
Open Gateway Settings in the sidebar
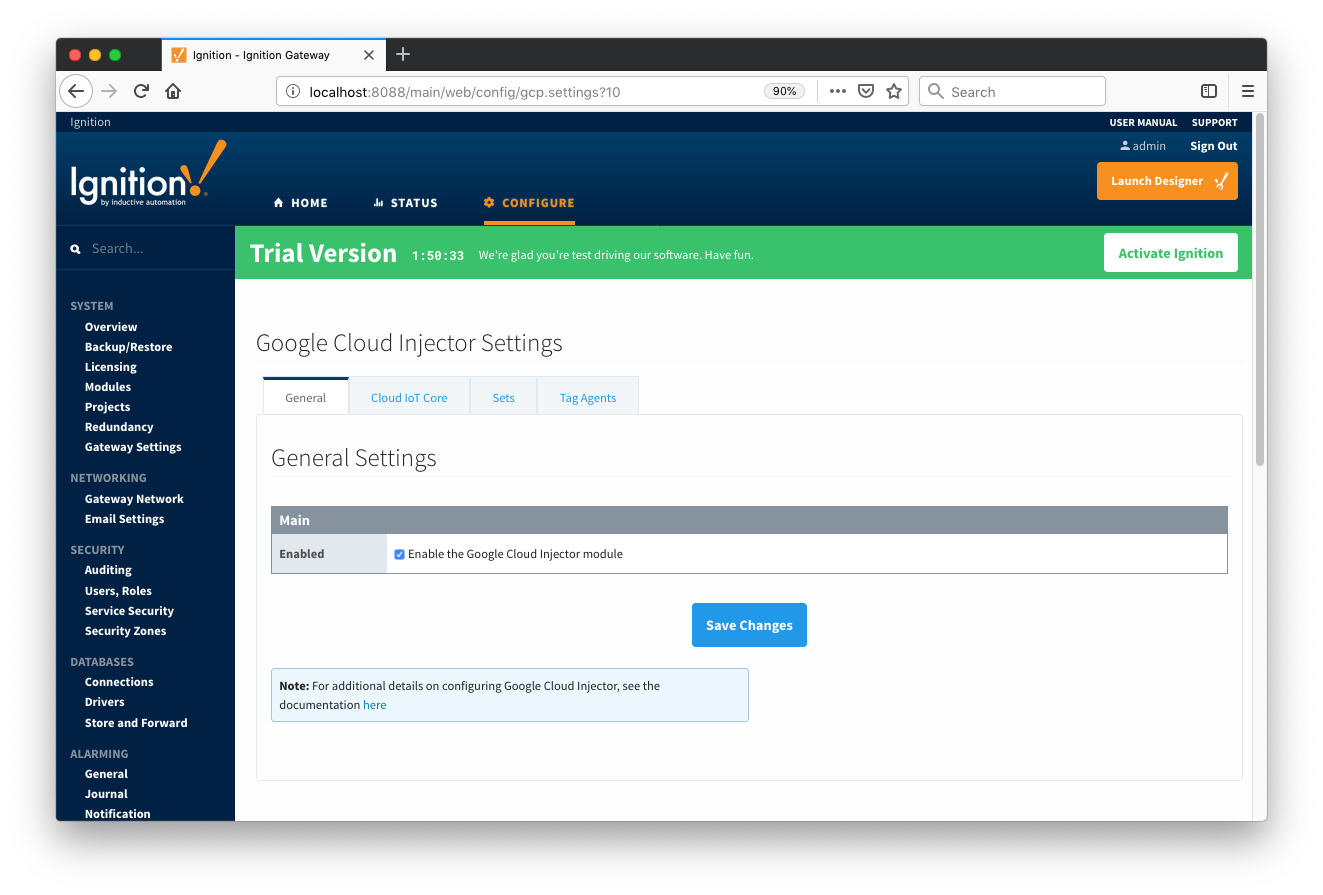(x=133, y=447)
